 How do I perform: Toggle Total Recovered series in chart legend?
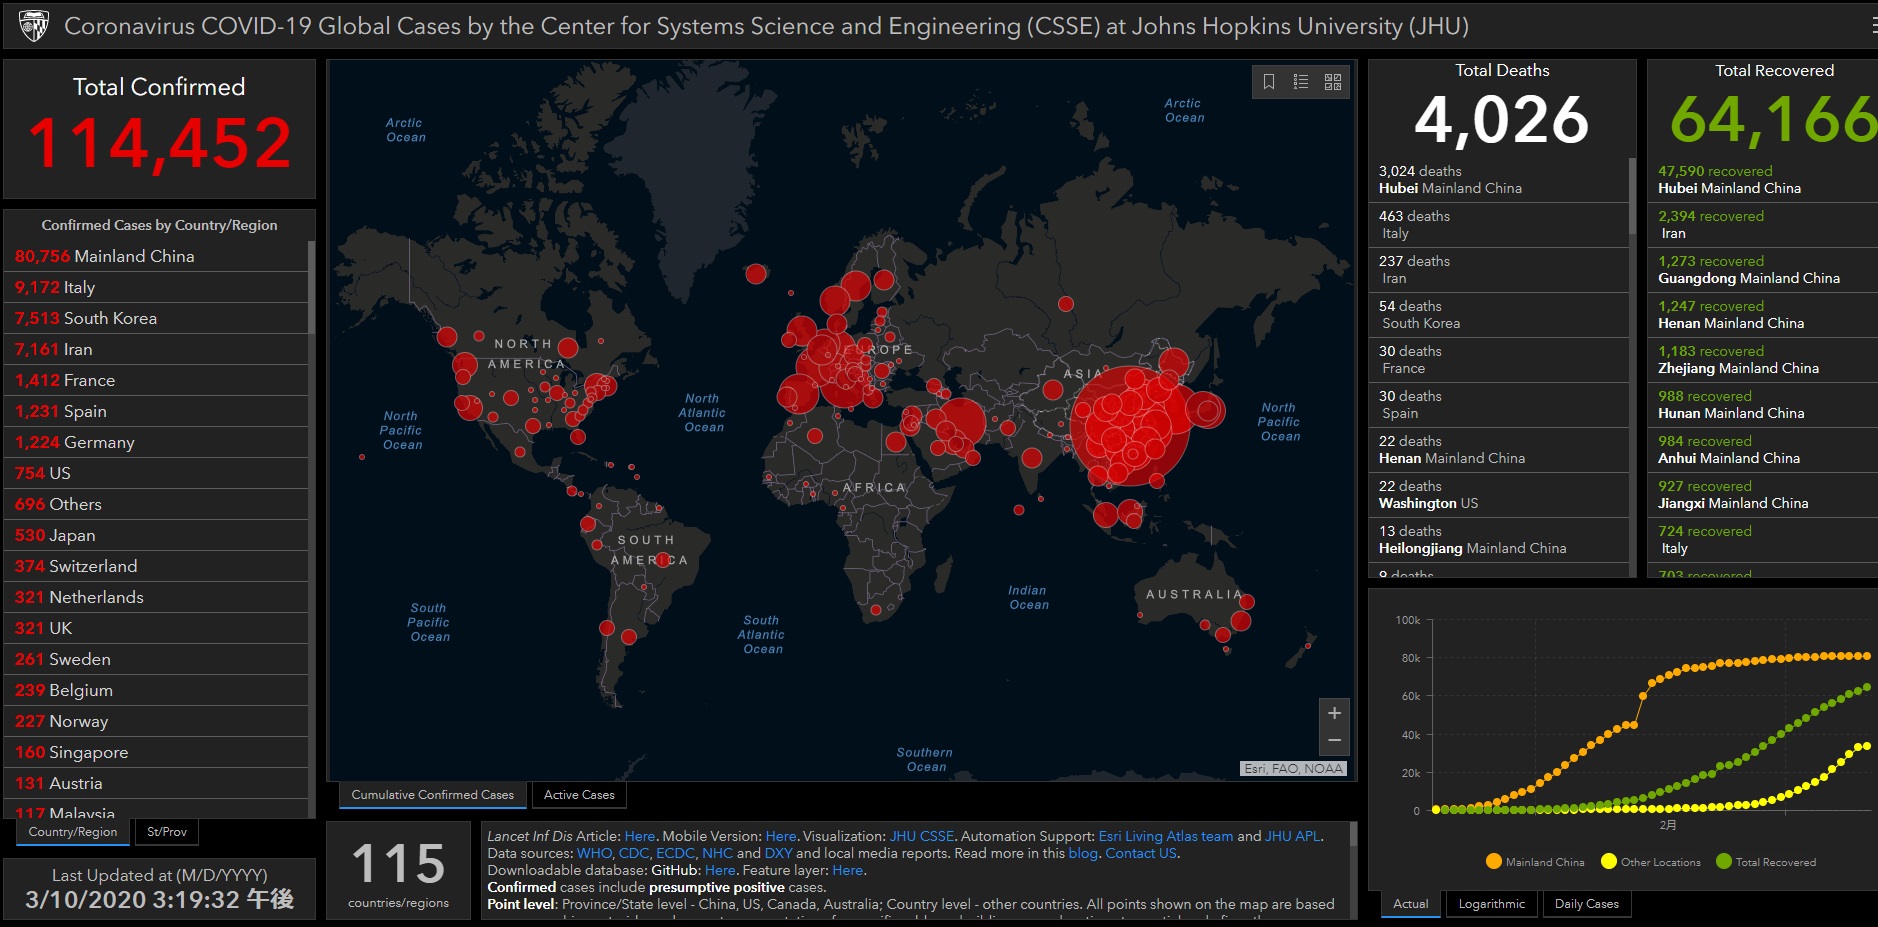click(x=1765, y=862)
